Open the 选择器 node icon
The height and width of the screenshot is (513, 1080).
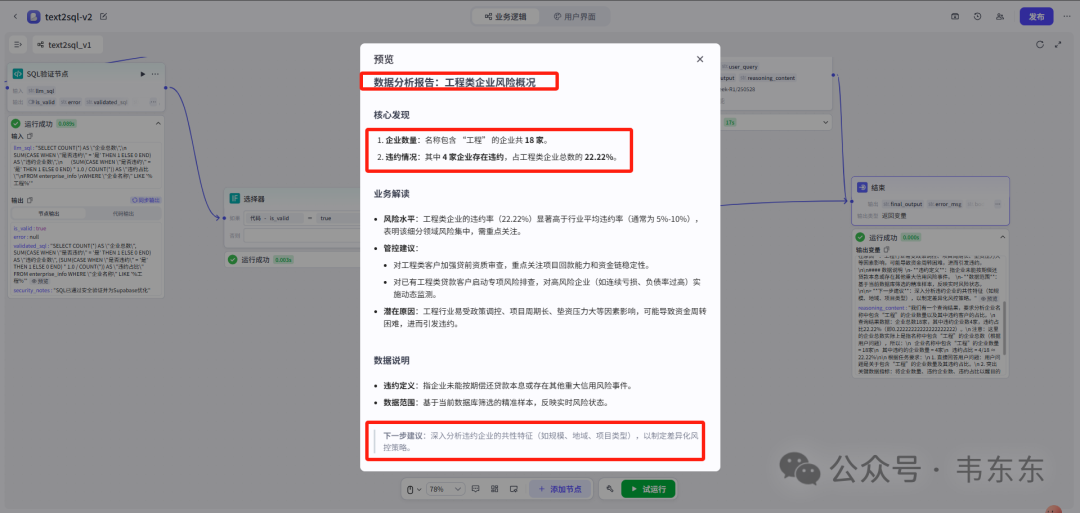234,198
